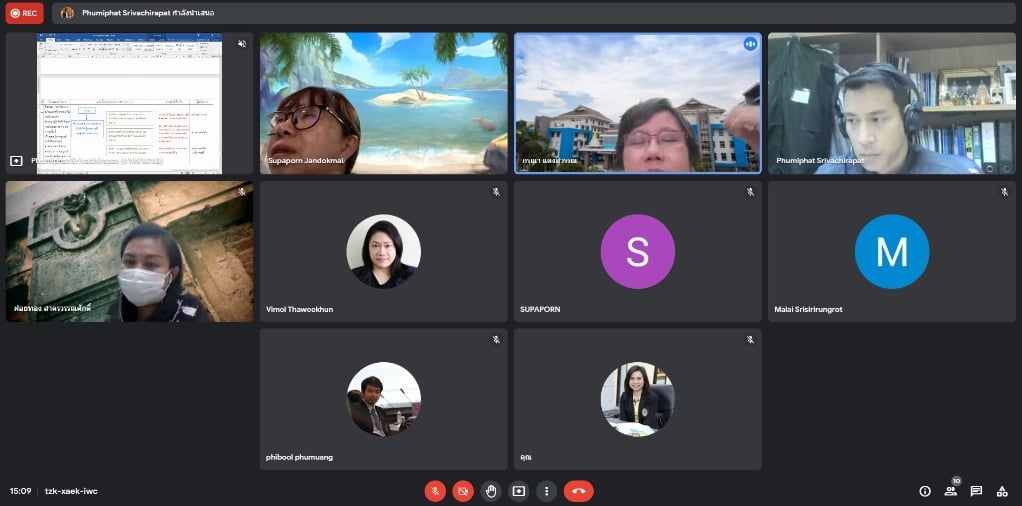The width and height of the screenshot is (1022, 506).
Task: Open the meeting details info icon
Action: pos(924,491)
